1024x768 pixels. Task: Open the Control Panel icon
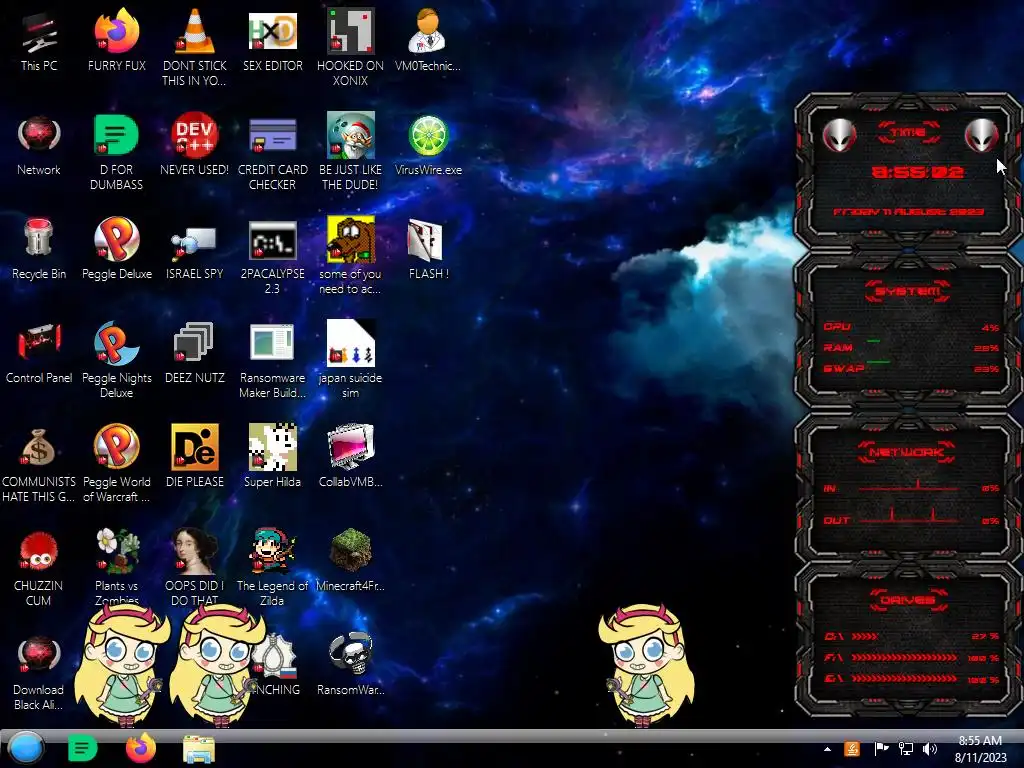pos(39,353)
